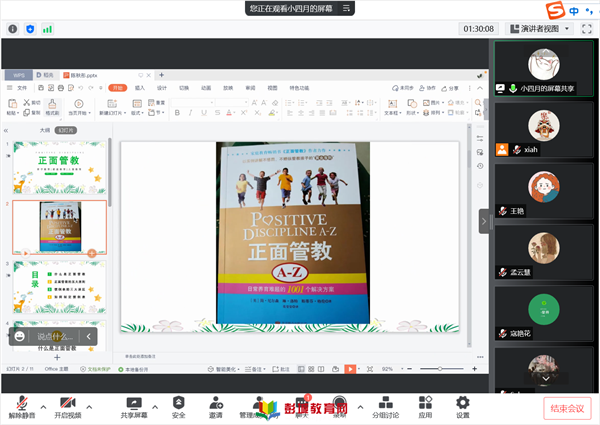
Task: Toggle bold formatting B
Action: tap(177, 113)
